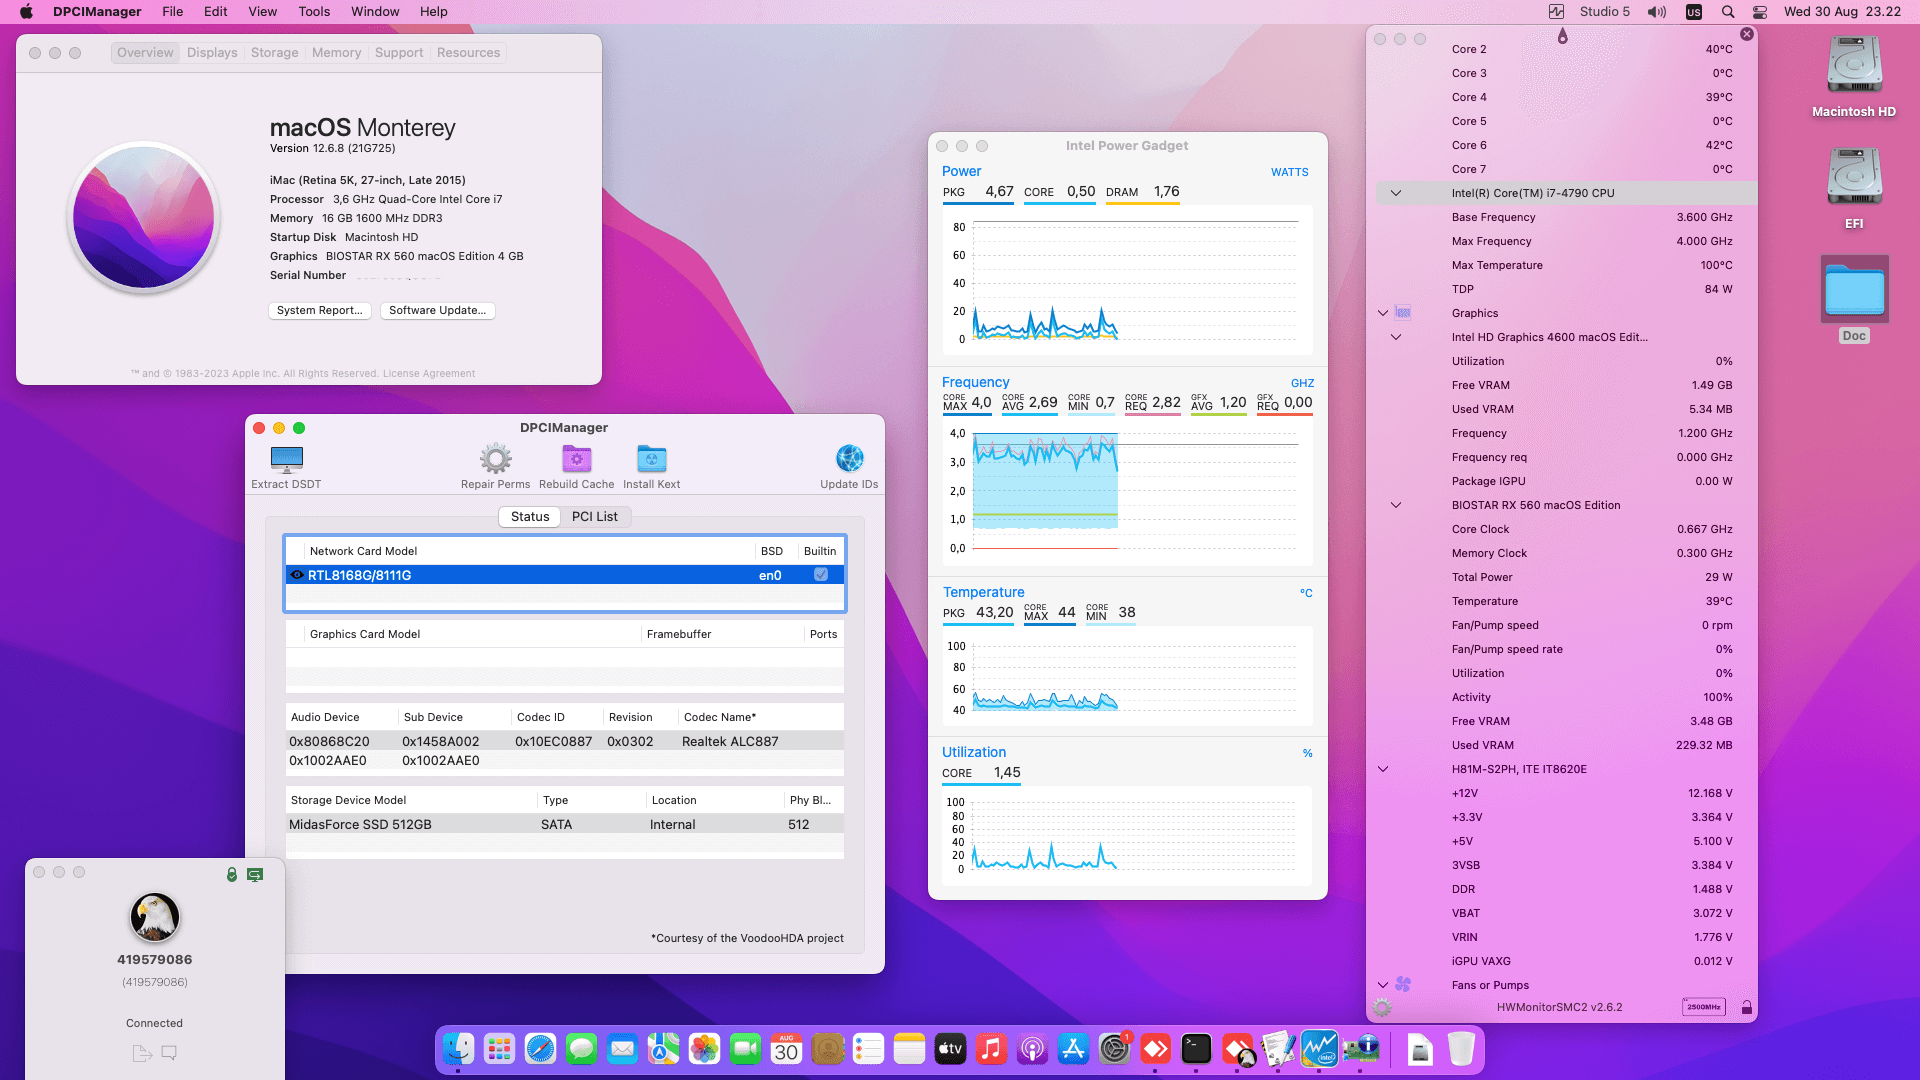
Task: Click the Codec Name* column header
Action: coord(761,717)
